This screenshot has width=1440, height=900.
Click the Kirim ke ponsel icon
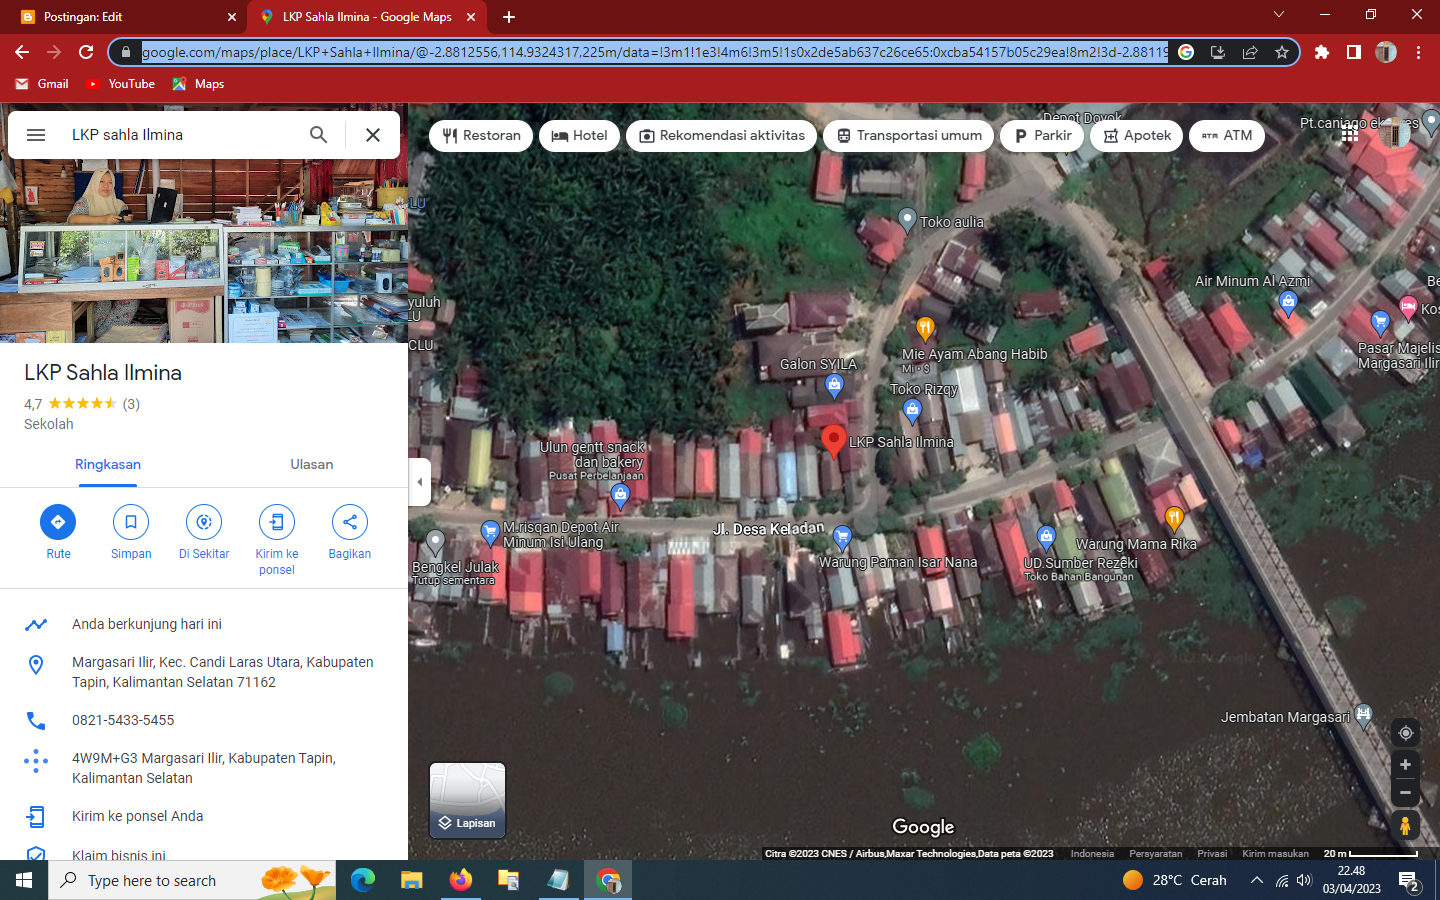coord(277,522)
